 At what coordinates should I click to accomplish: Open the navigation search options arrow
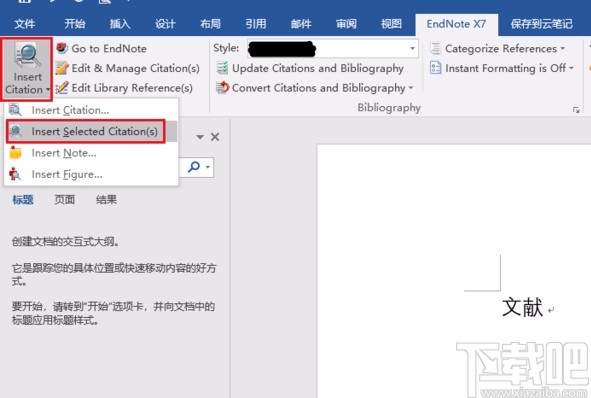(208, 167)
